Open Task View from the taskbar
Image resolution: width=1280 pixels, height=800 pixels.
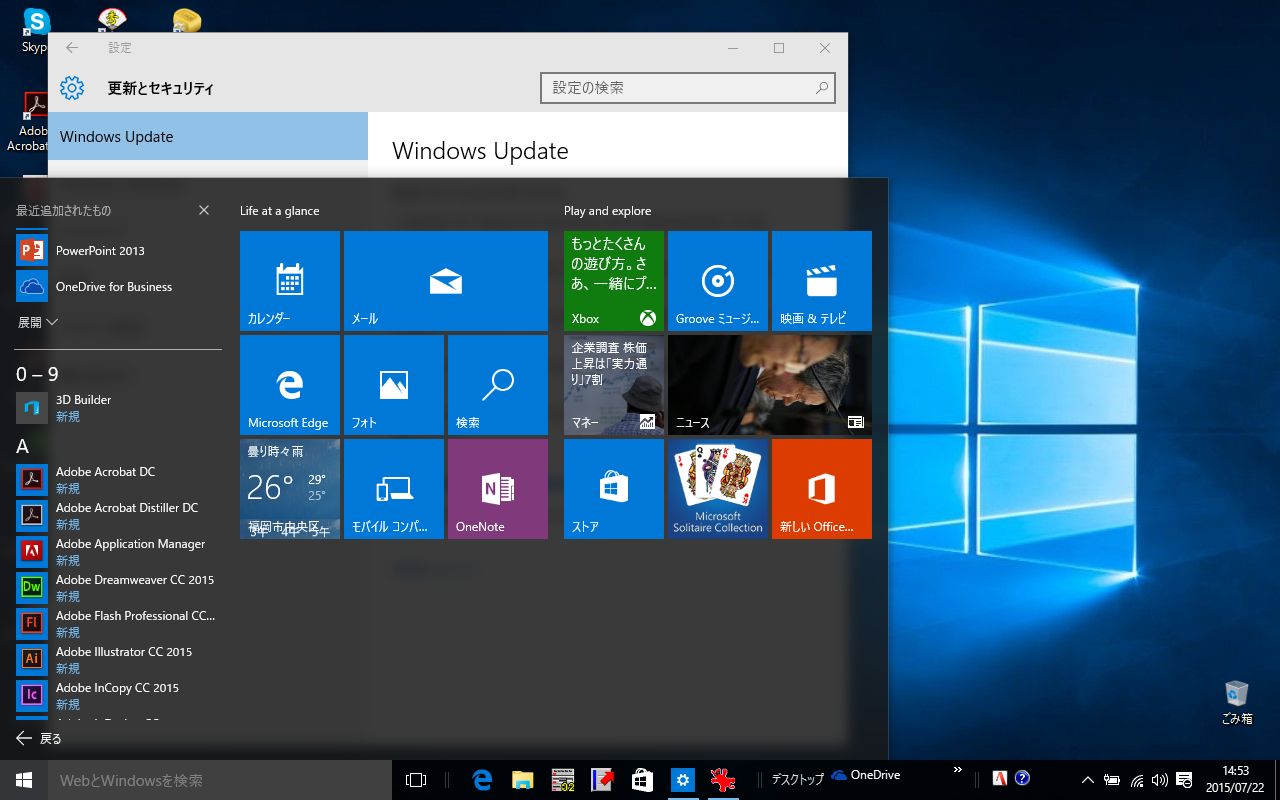[x=416, y=780]
